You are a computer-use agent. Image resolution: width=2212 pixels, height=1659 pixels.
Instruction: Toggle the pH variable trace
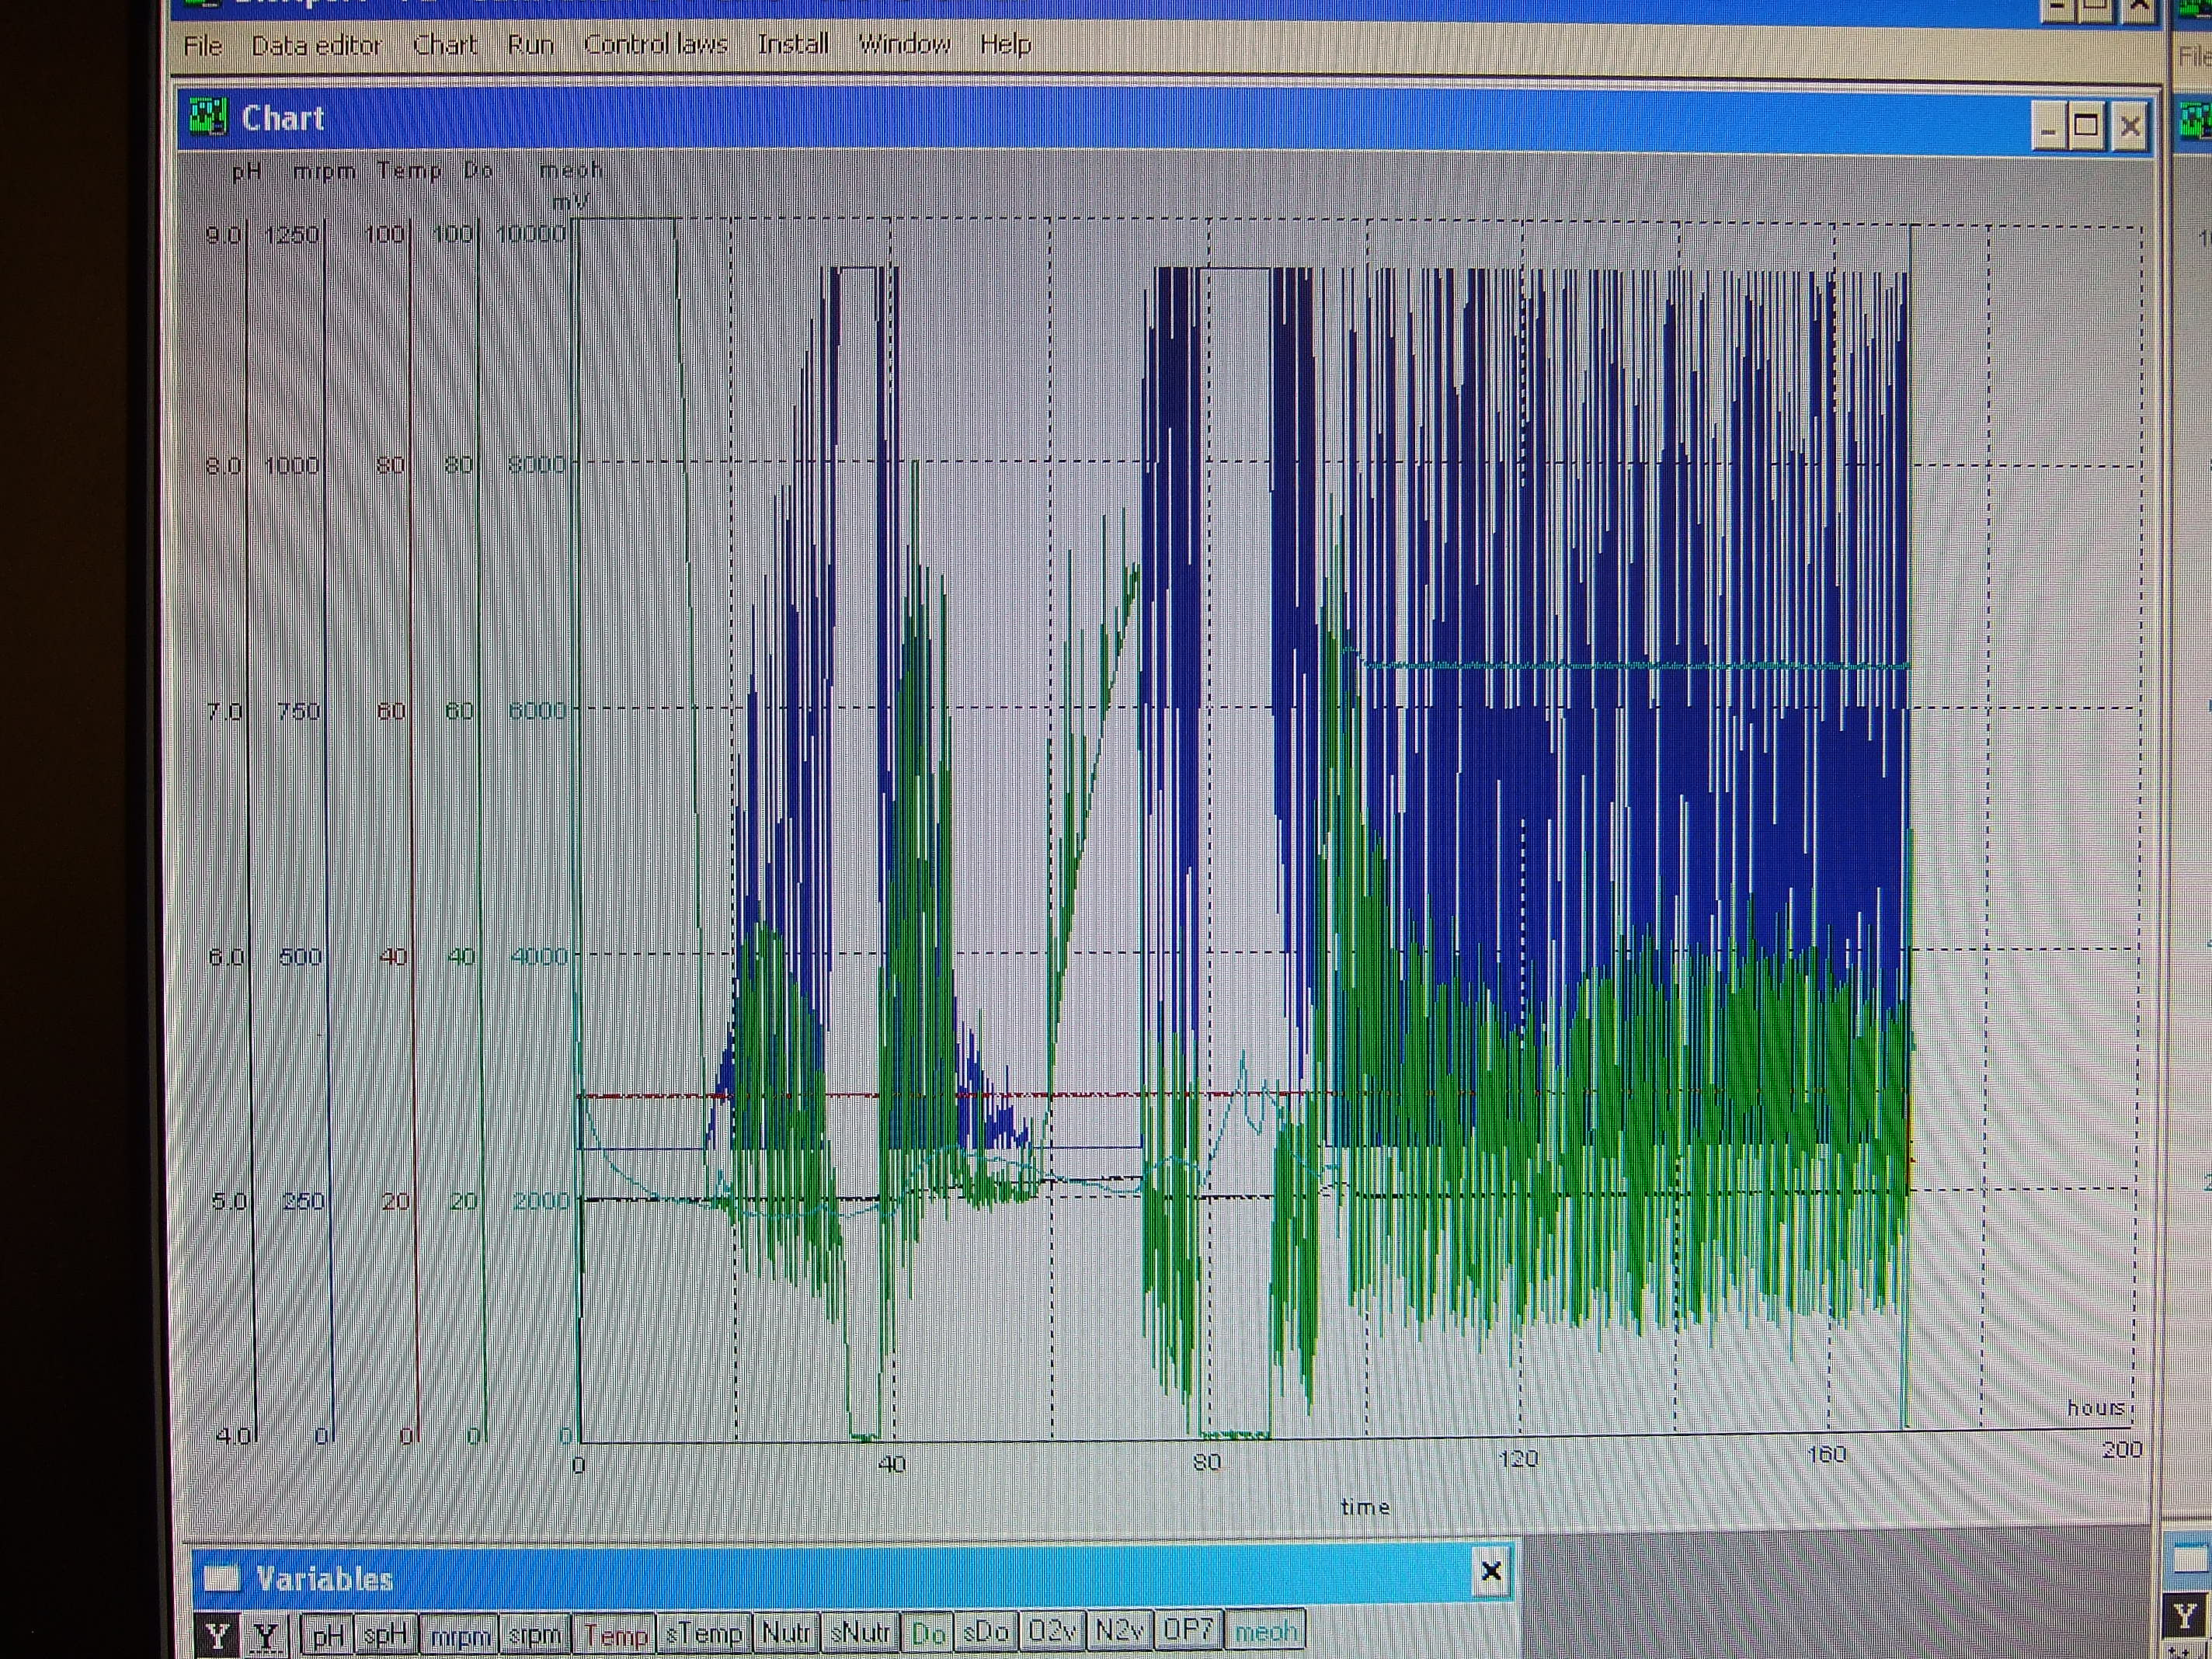327,1635
